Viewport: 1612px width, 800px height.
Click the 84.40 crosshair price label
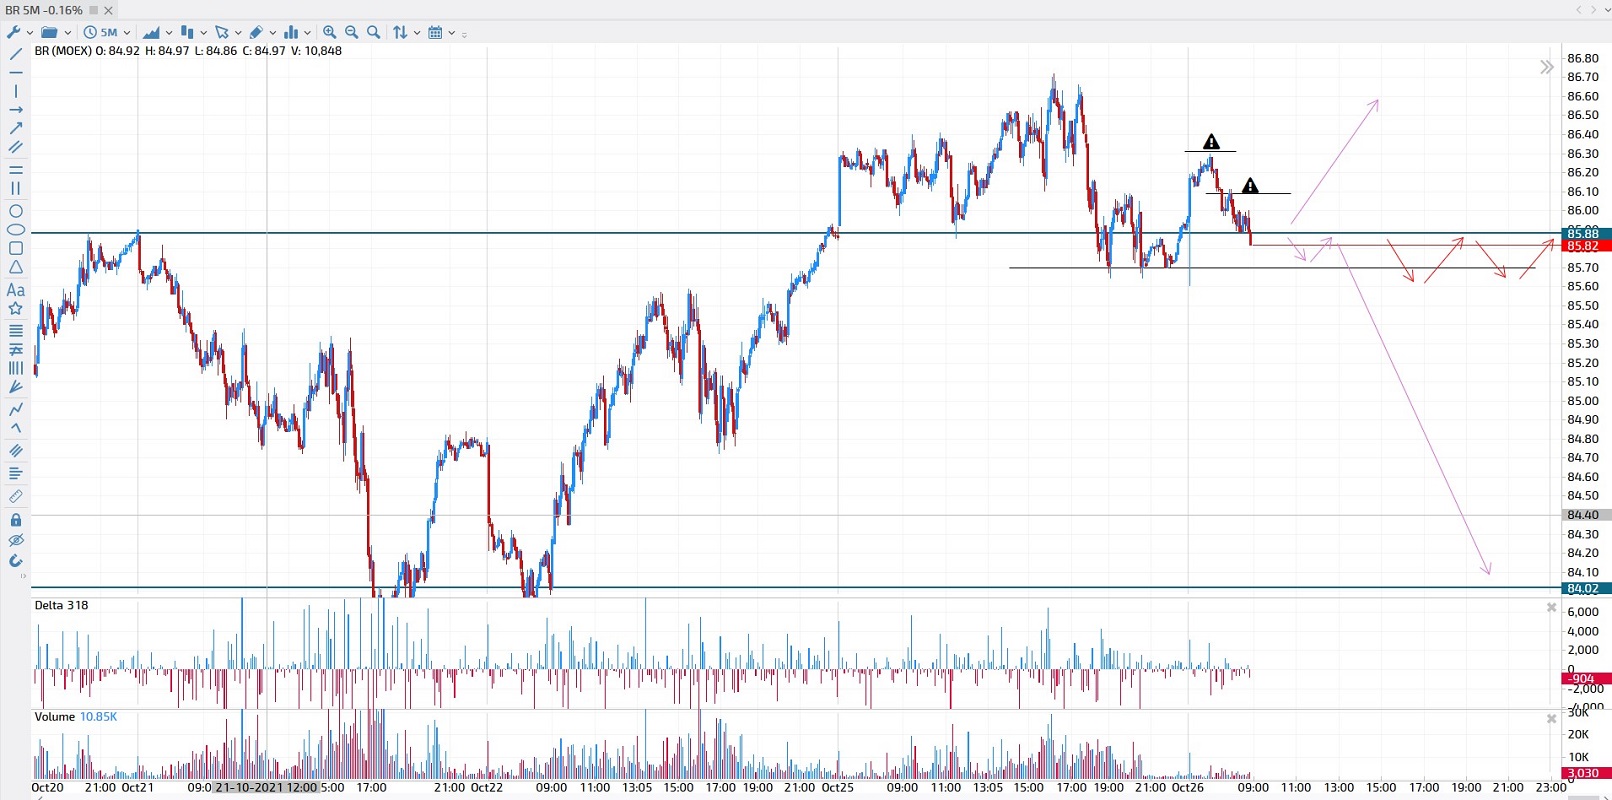coord(1586,515)
